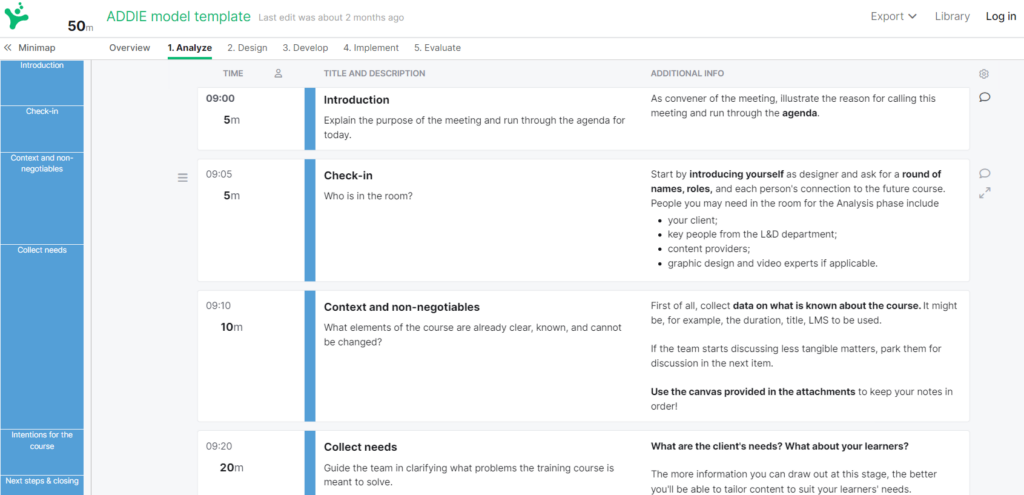Click drag handle beside Check-in block
The width and height of the screenshot is (1024, 495).
183,178
